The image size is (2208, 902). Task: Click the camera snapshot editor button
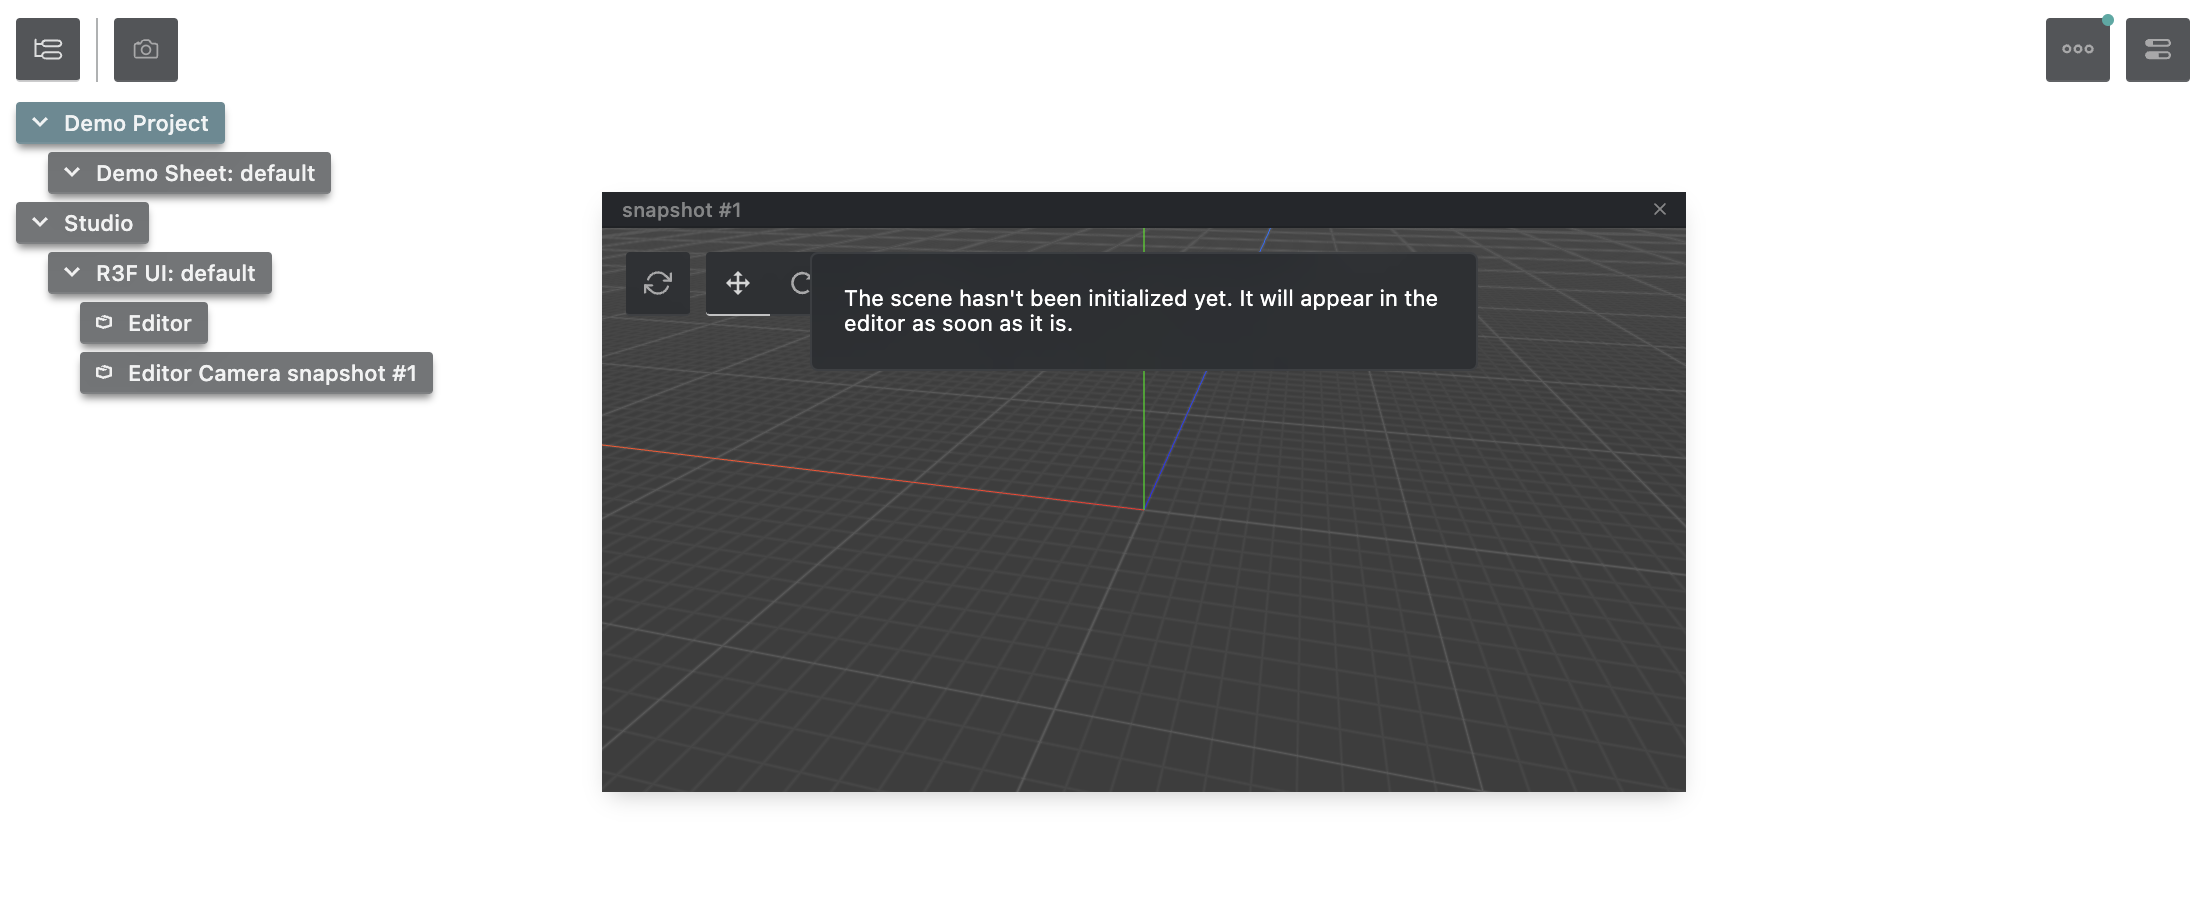point(146,49)
